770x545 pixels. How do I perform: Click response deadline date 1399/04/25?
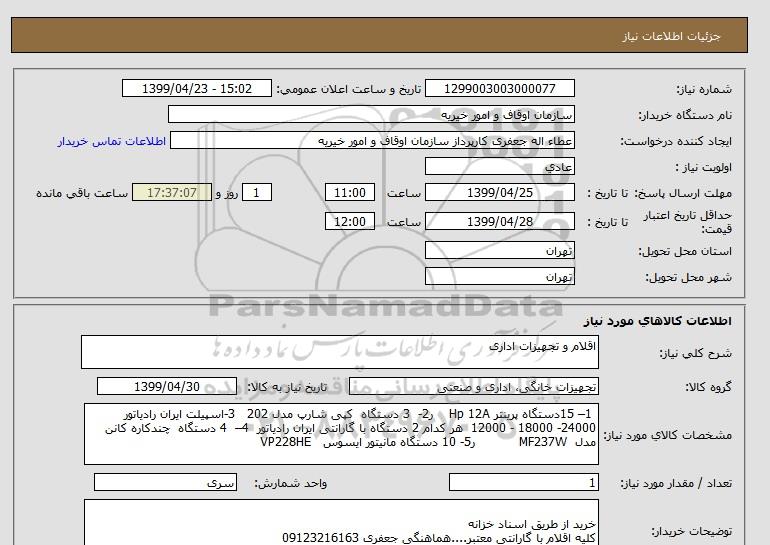coord(499,192)
